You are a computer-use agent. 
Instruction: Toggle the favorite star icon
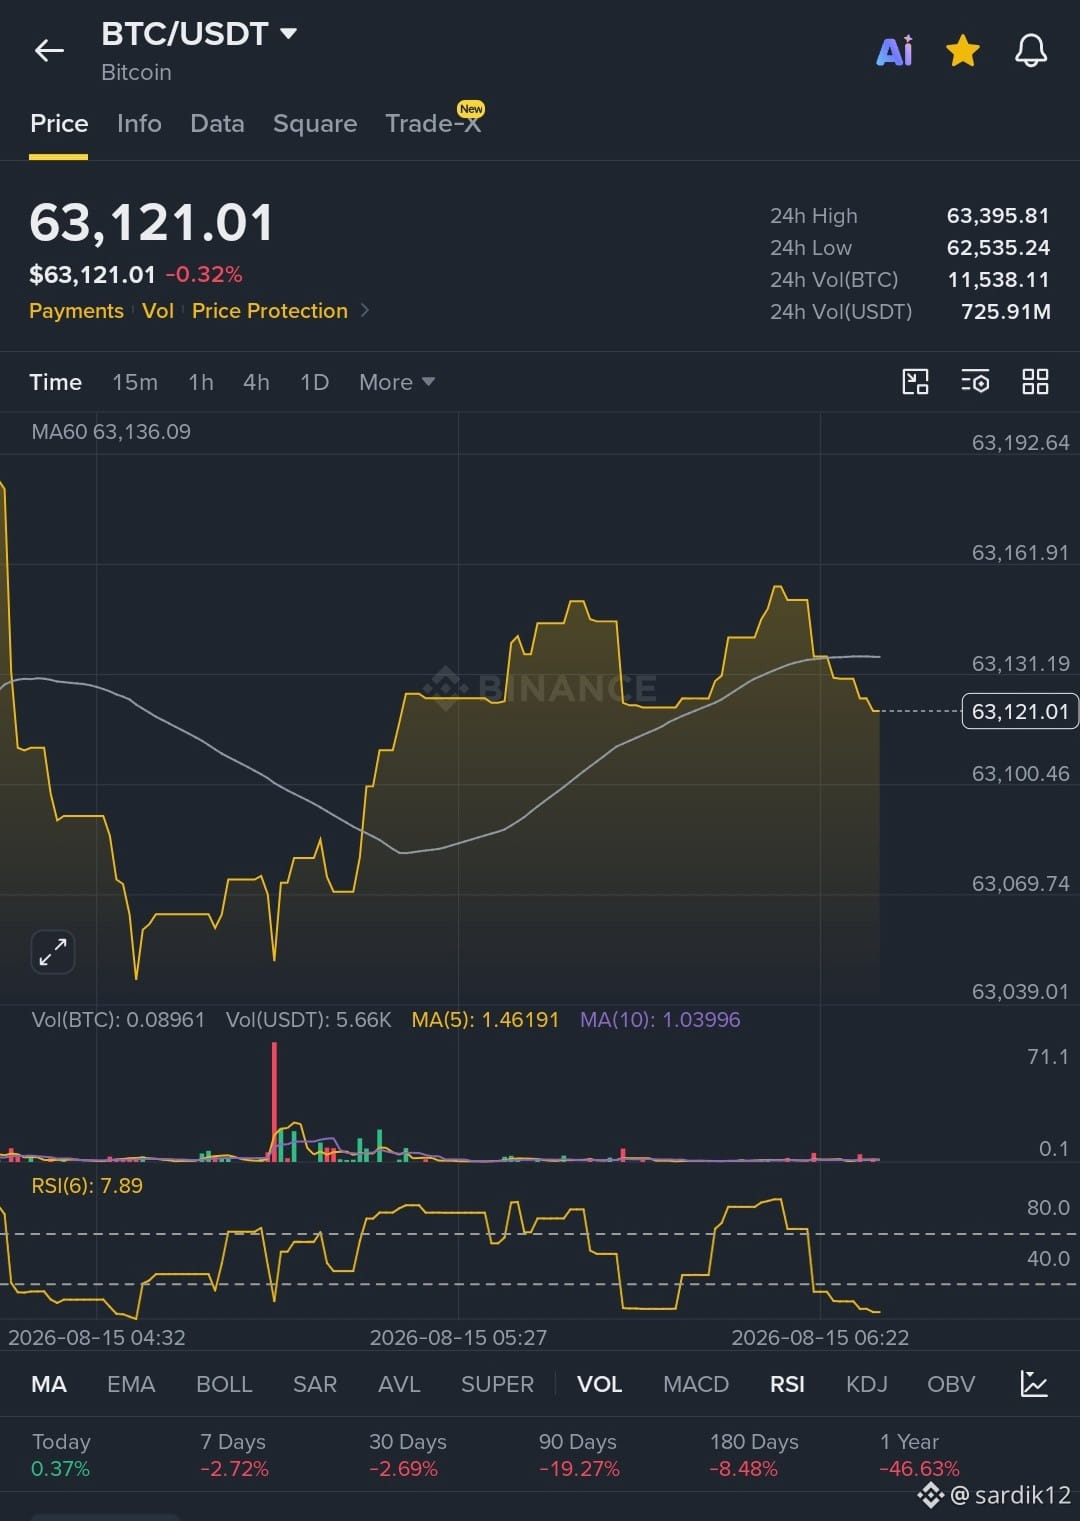(x=962, y=50)
